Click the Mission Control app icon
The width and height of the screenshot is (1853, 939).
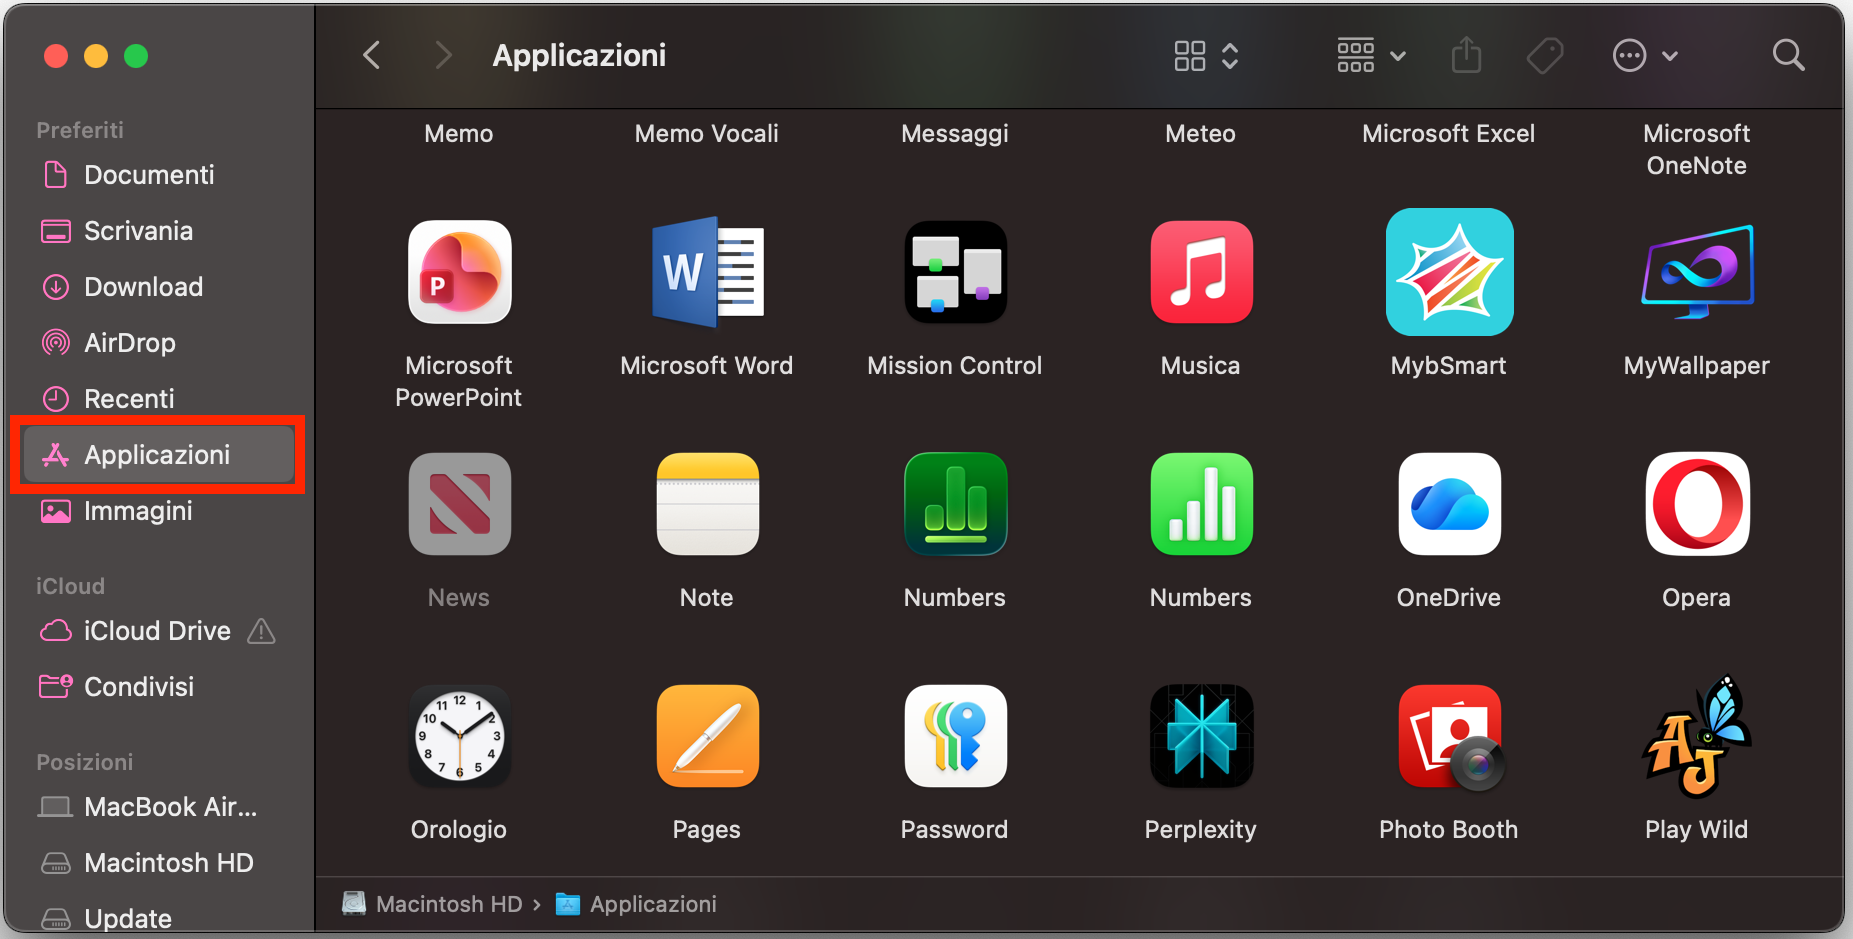click(x=955, y=272)
